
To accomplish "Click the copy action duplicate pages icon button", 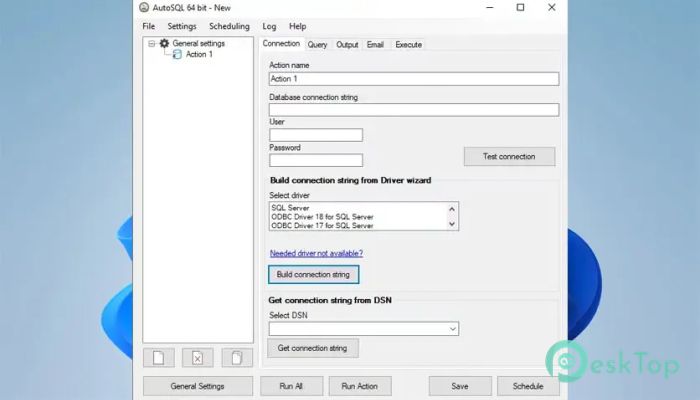I will pos(237,358).
